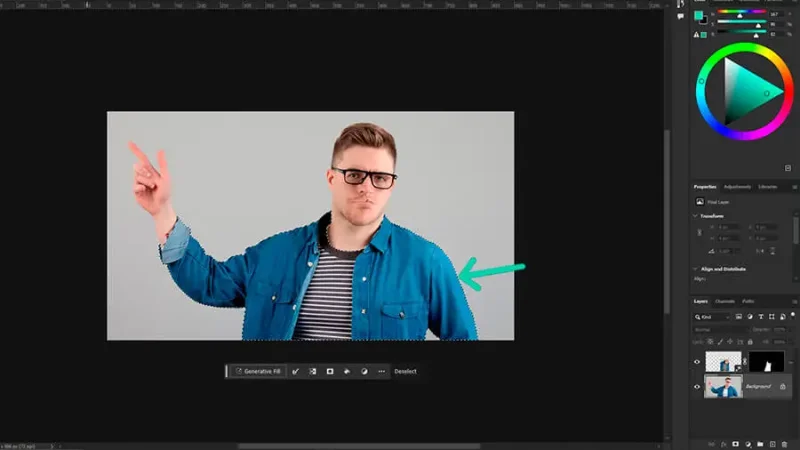Click the Fill Selection bucket icon
The image size is (800, 450).
click(347, 371)
